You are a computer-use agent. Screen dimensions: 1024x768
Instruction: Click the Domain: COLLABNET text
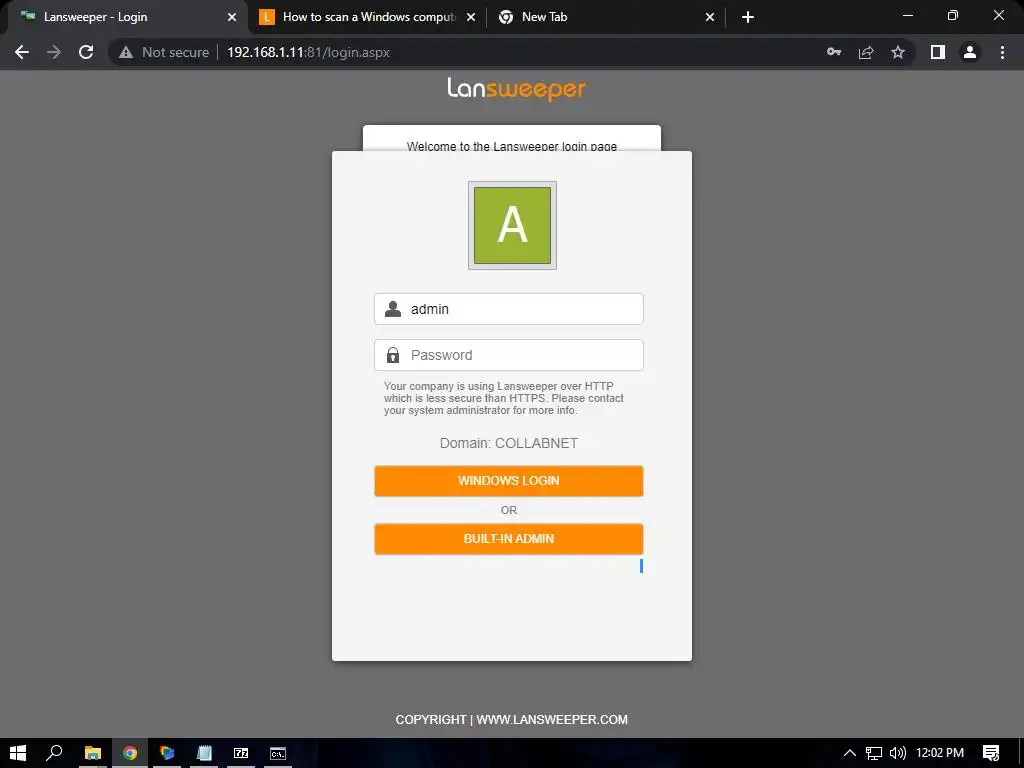pos(509,443)
